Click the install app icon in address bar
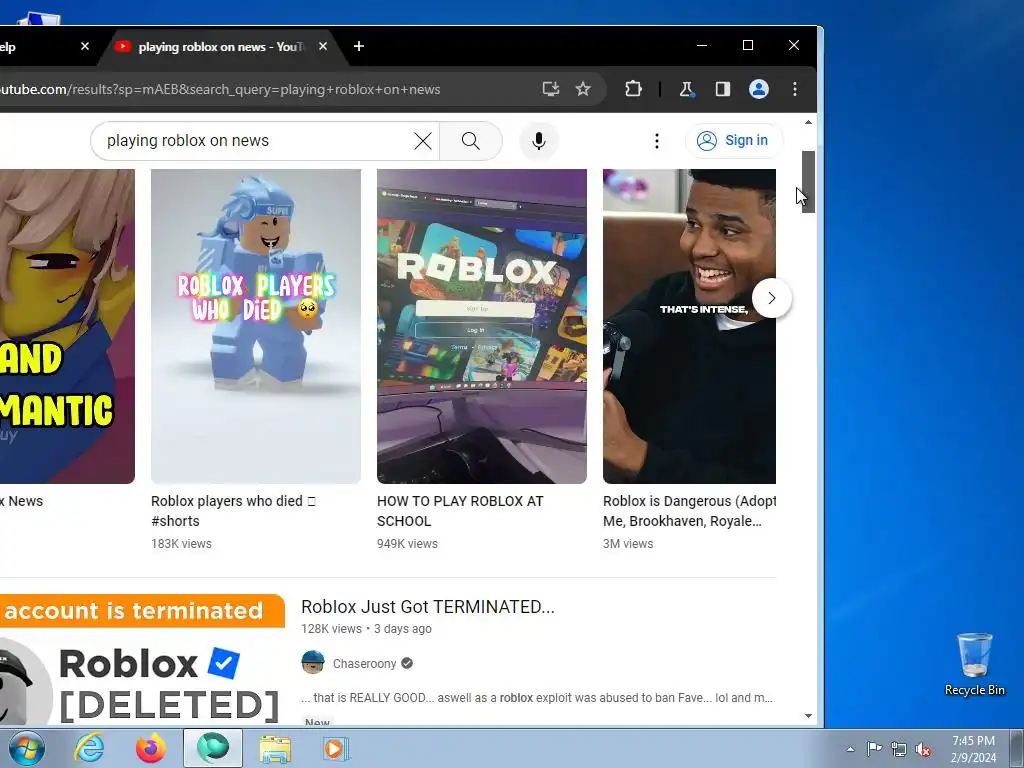 551,89
